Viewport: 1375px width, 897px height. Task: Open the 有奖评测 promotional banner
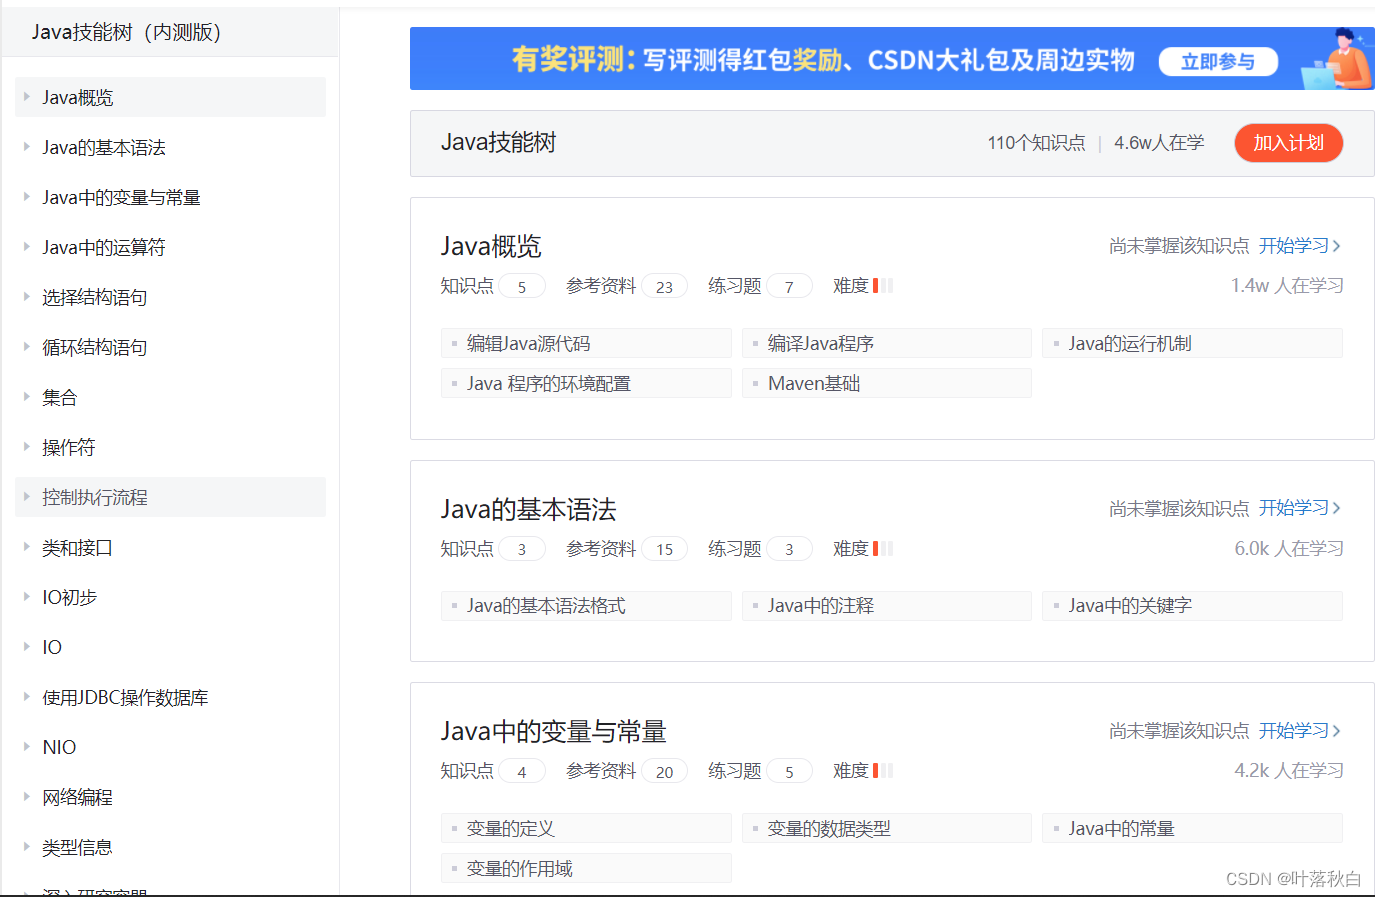(x=892, y=58)
